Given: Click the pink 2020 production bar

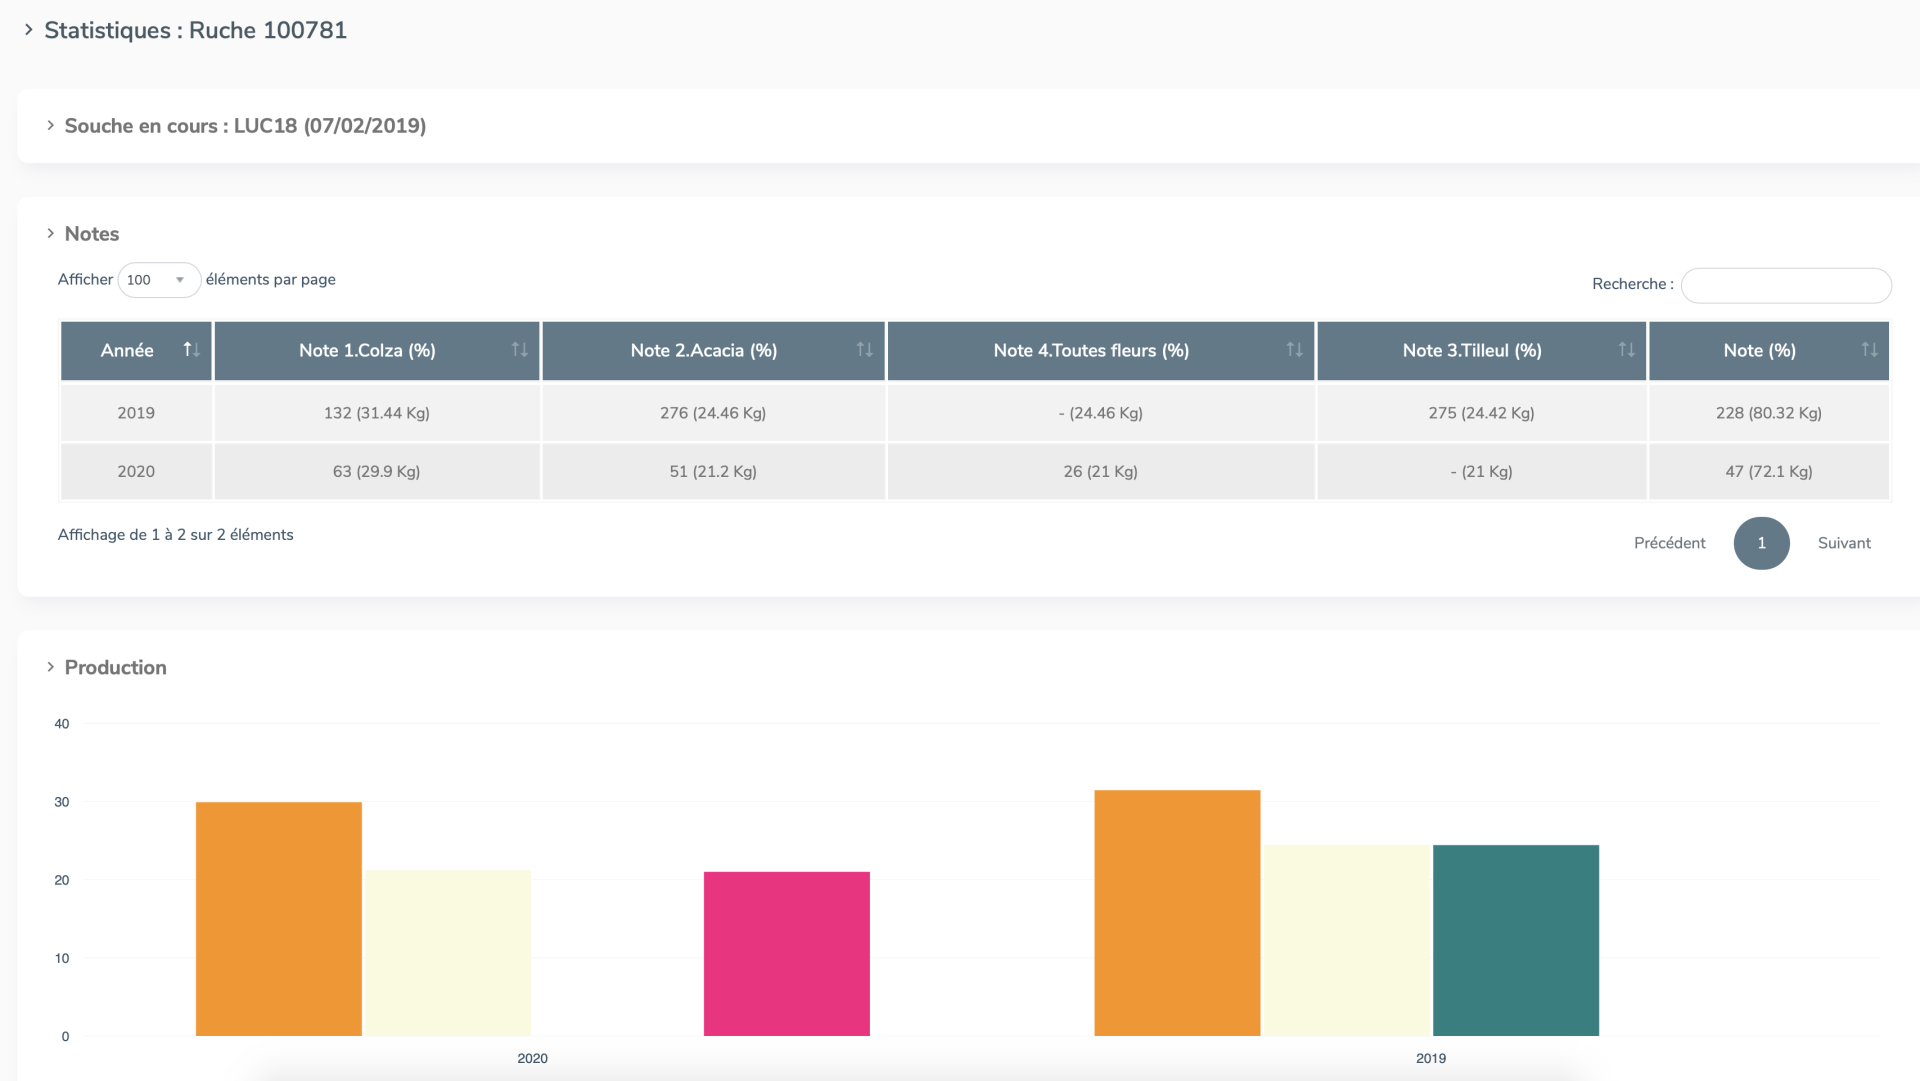Looking at the screenshot, I should click(x=786, y=953).
